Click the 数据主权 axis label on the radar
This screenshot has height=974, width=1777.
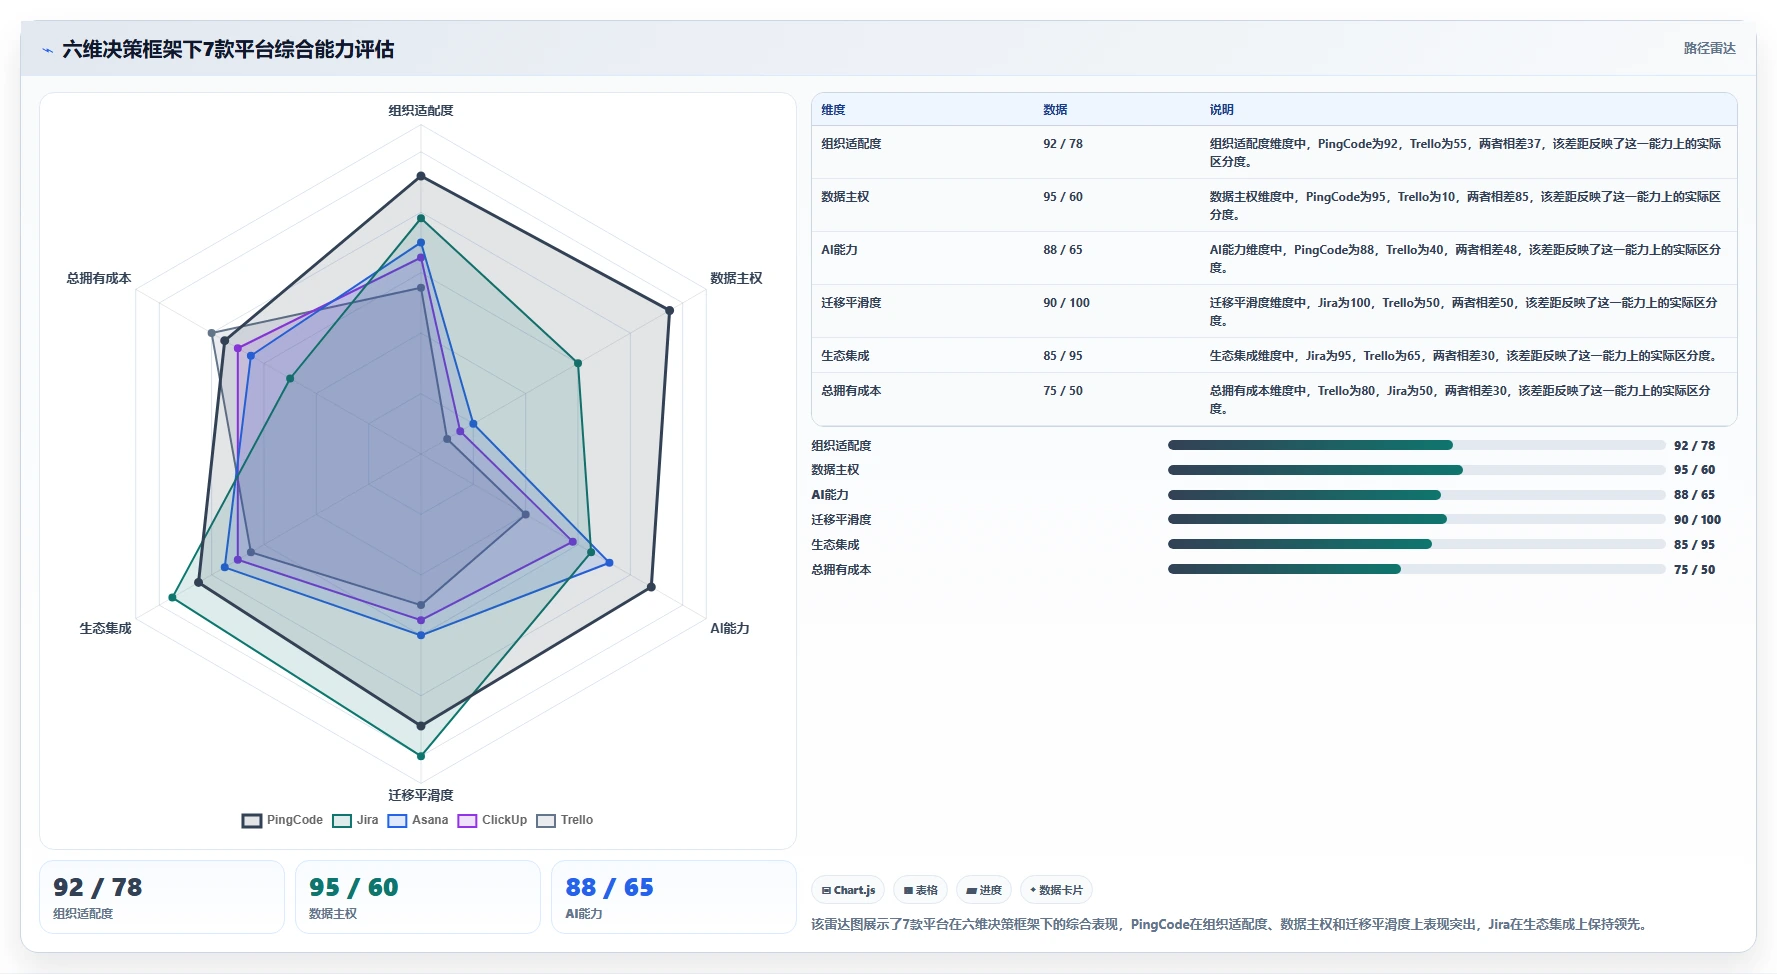click(736, 278)
